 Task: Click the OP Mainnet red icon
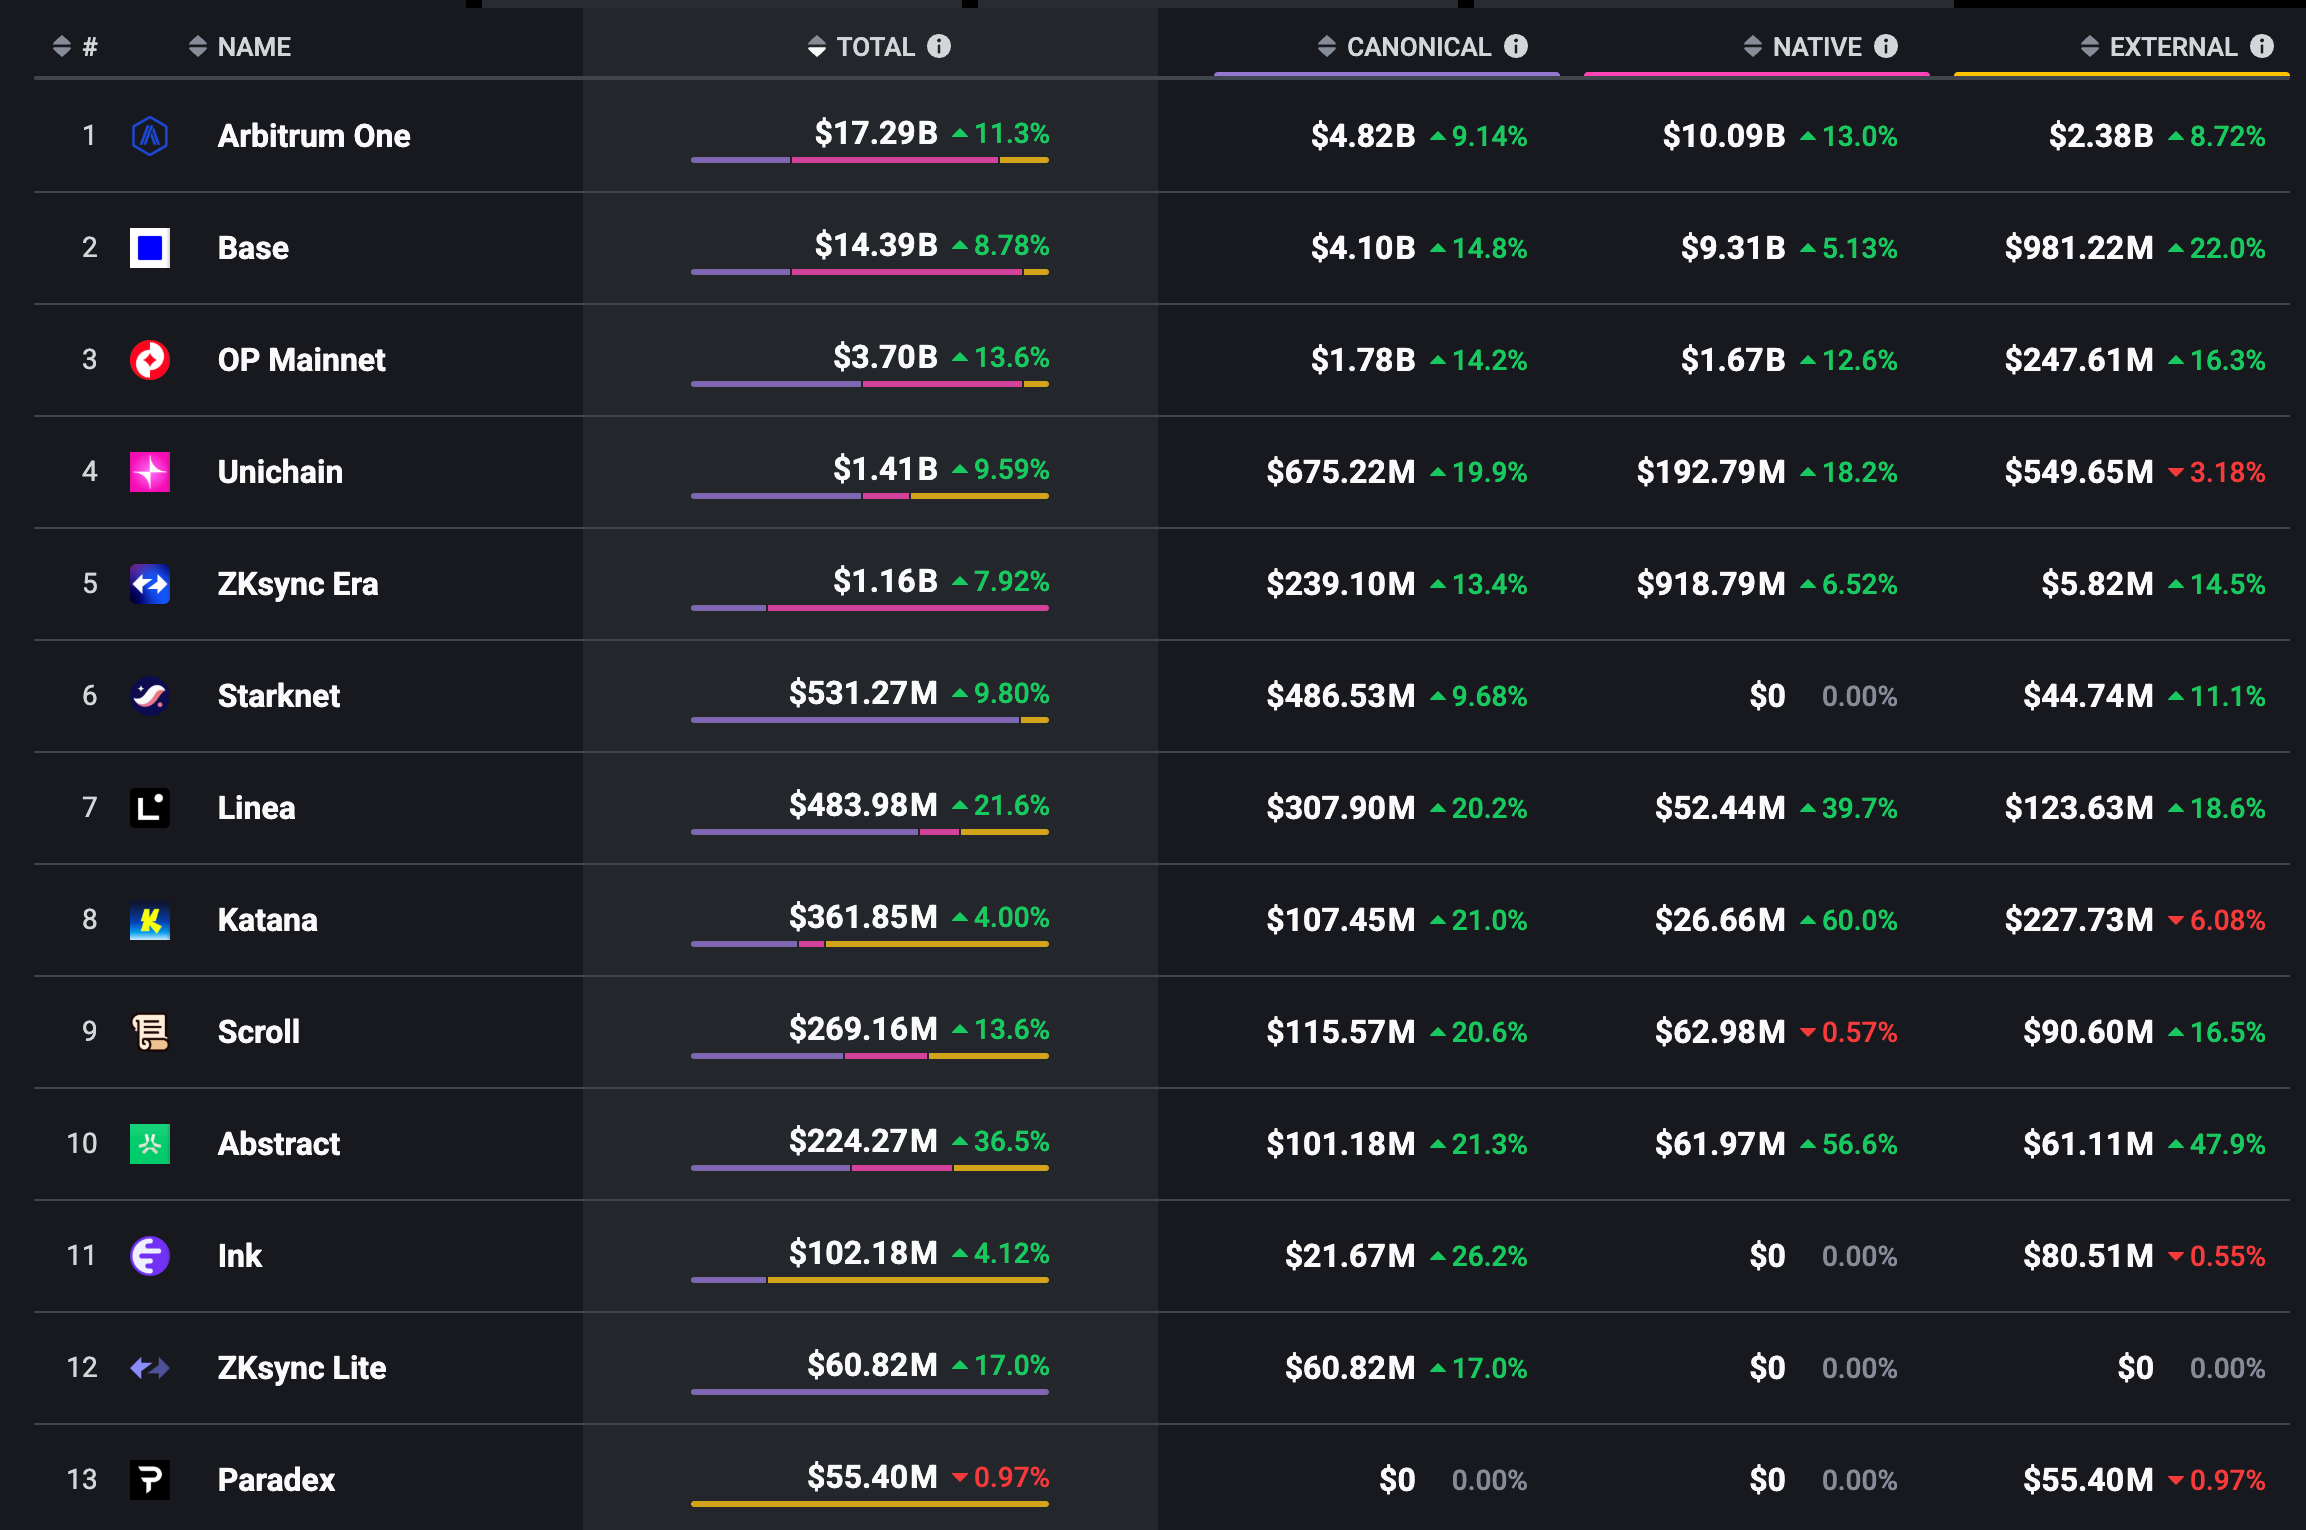click(x=150, y=360)
